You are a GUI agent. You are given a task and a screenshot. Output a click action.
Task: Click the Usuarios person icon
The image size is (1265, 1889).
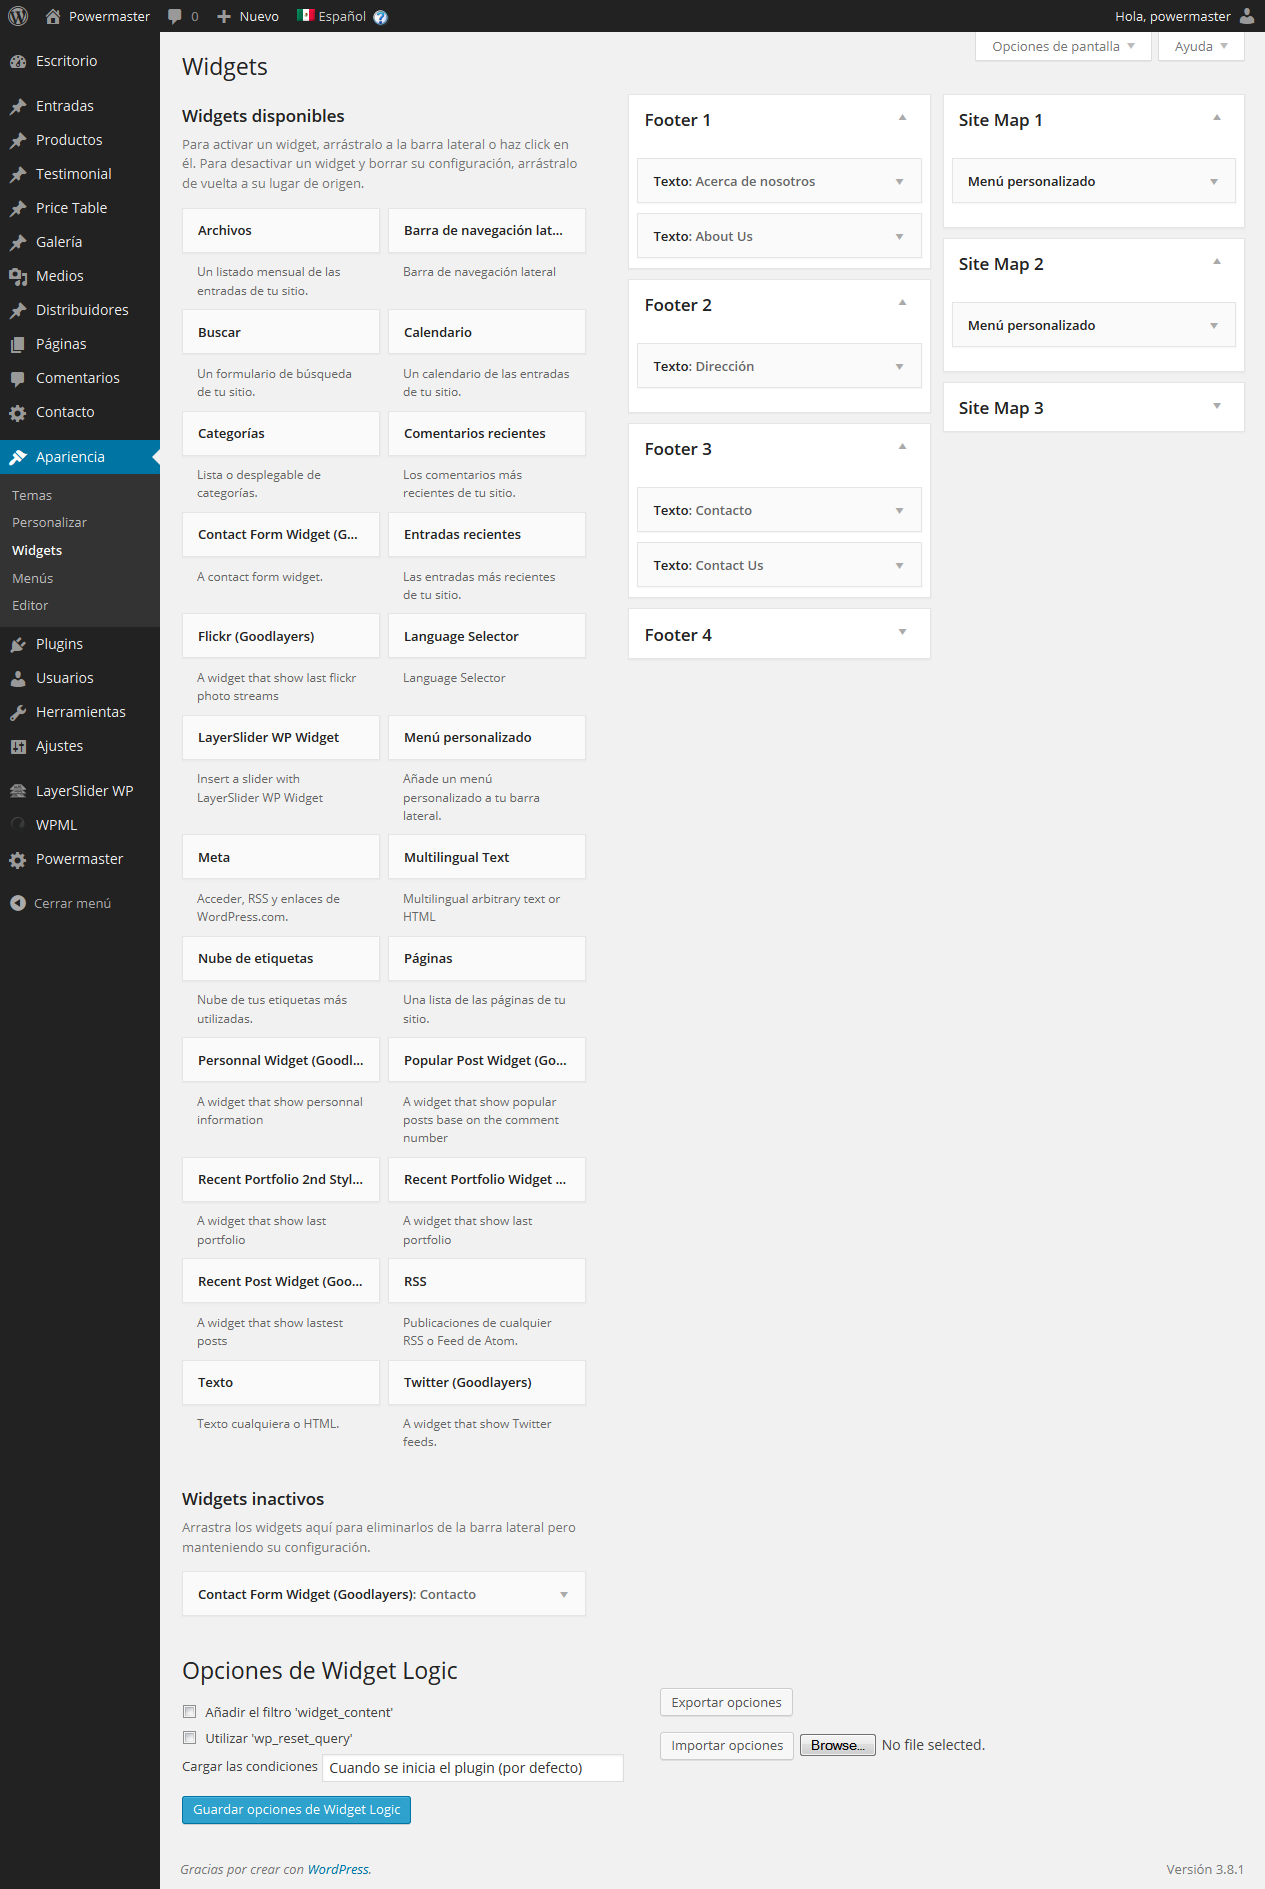(x=18, y=678)
